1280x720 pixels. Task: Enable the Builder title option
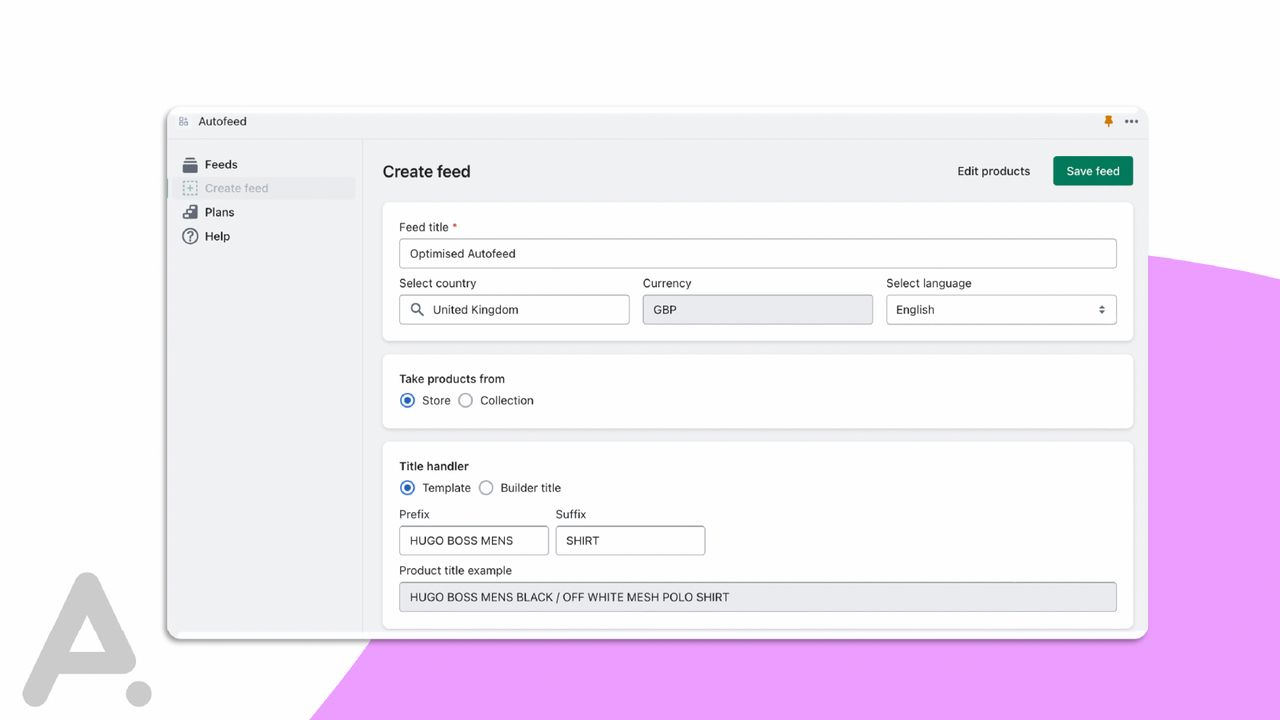pyautogui.click(x=486, y=488)
